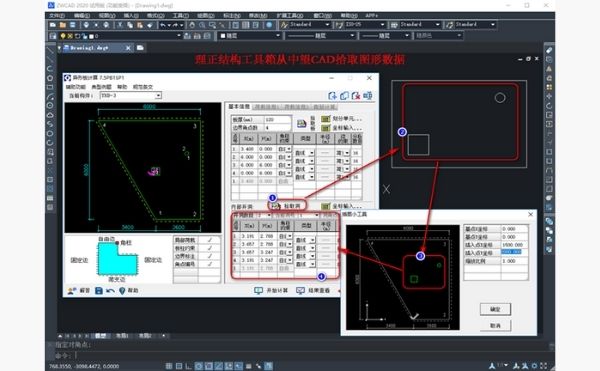
Task: Click the cancel button in small tool dialog
Action: pyautogui.click(x=495, y=325)
